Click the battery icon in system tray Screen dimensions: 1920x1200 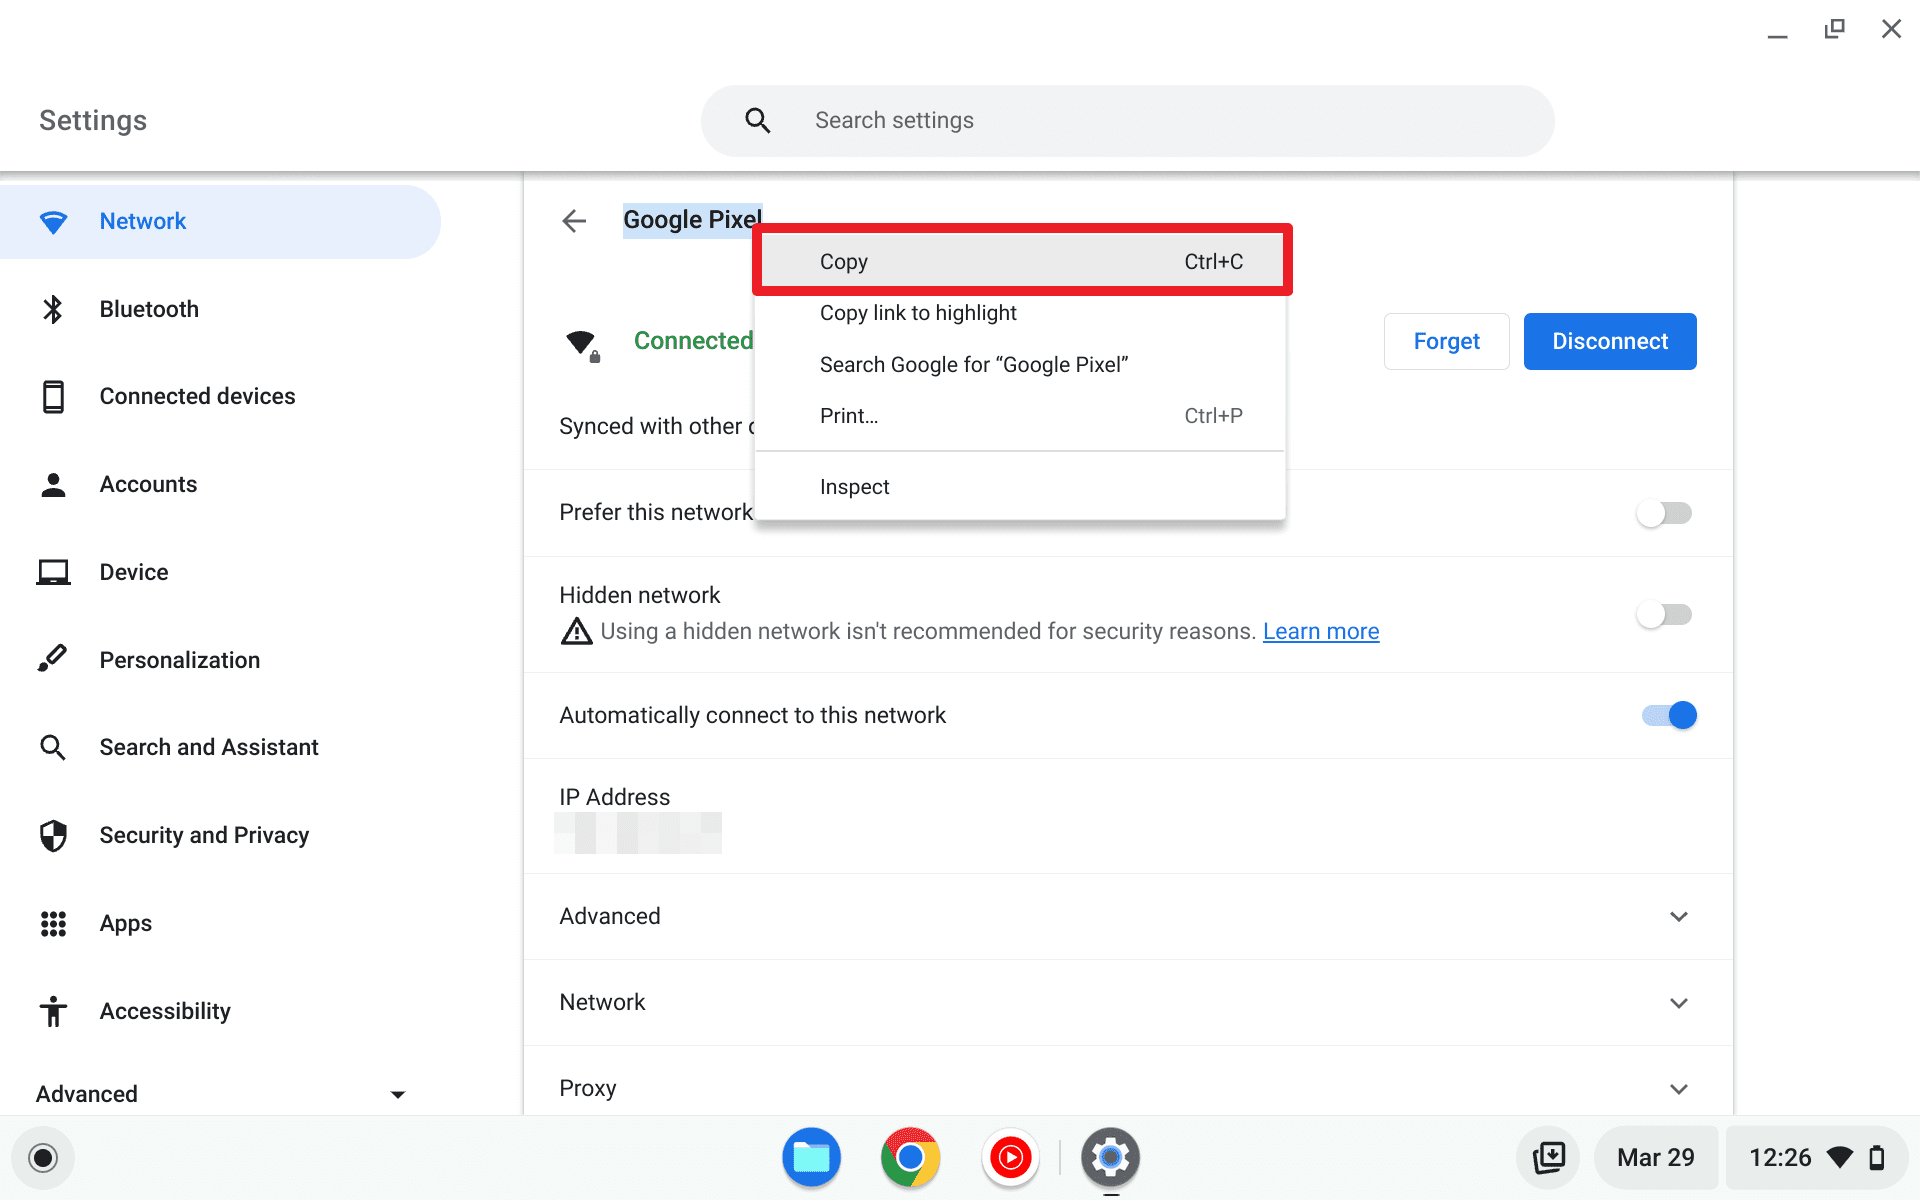pyautogui.click(x=1877, y=1158)
